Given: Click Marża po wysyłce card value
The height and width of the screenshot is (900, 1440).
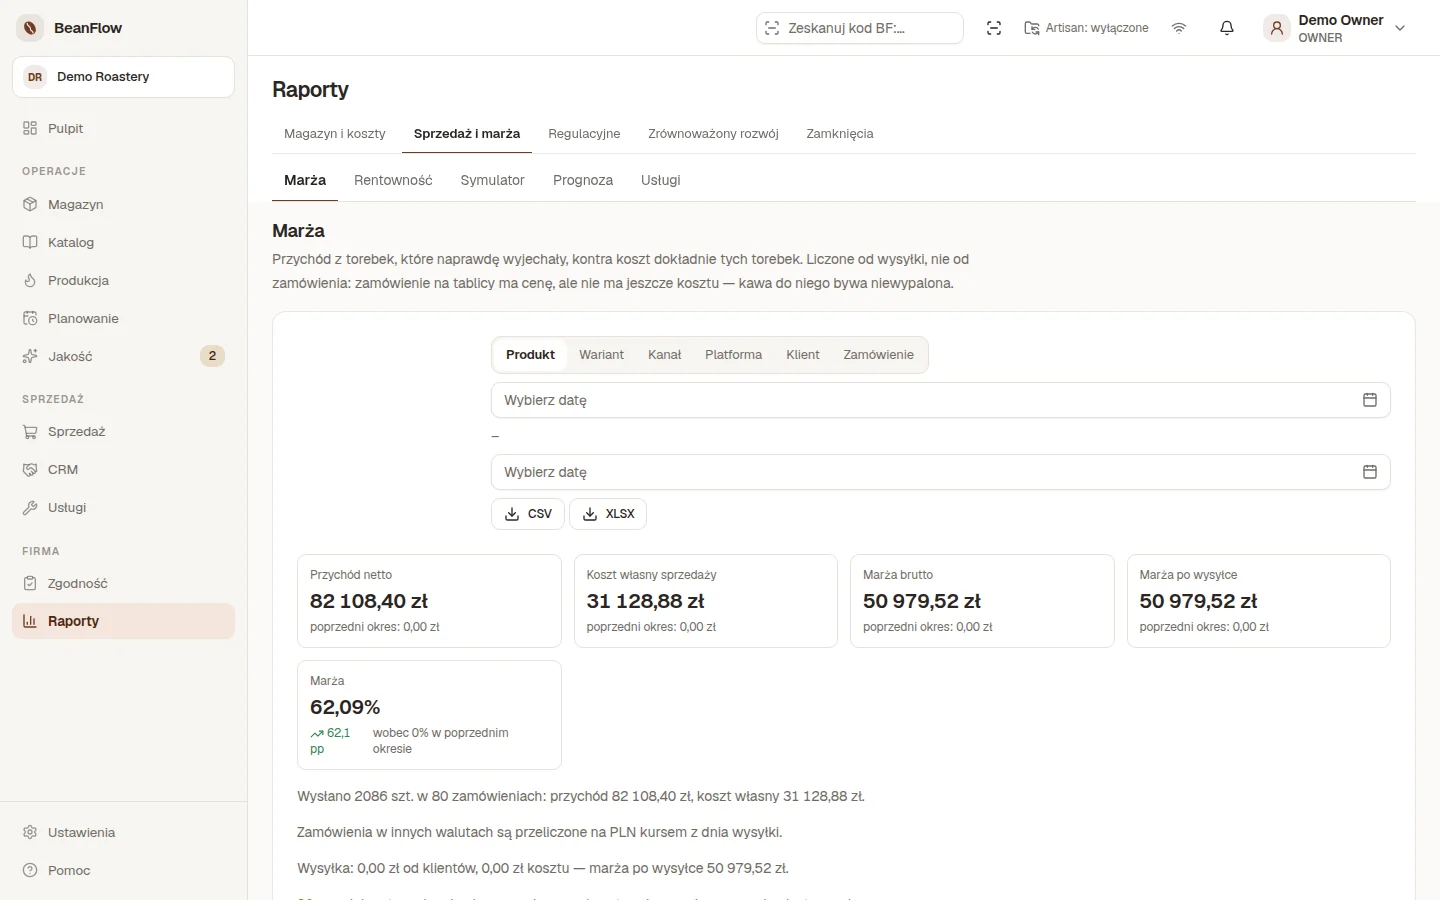Looking at the screenshot, I should point(1198,601).
